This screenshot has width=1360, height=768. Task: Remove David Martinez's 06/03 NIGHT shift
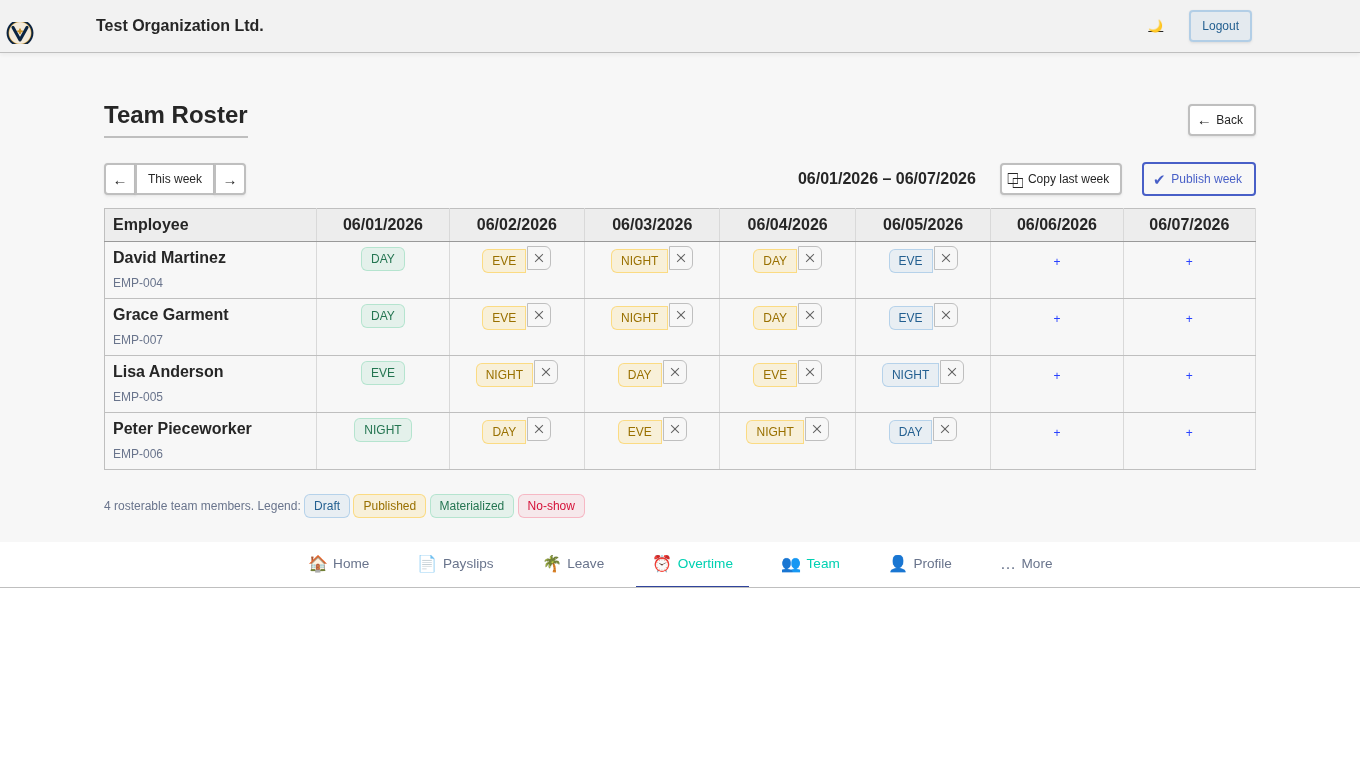681,258
